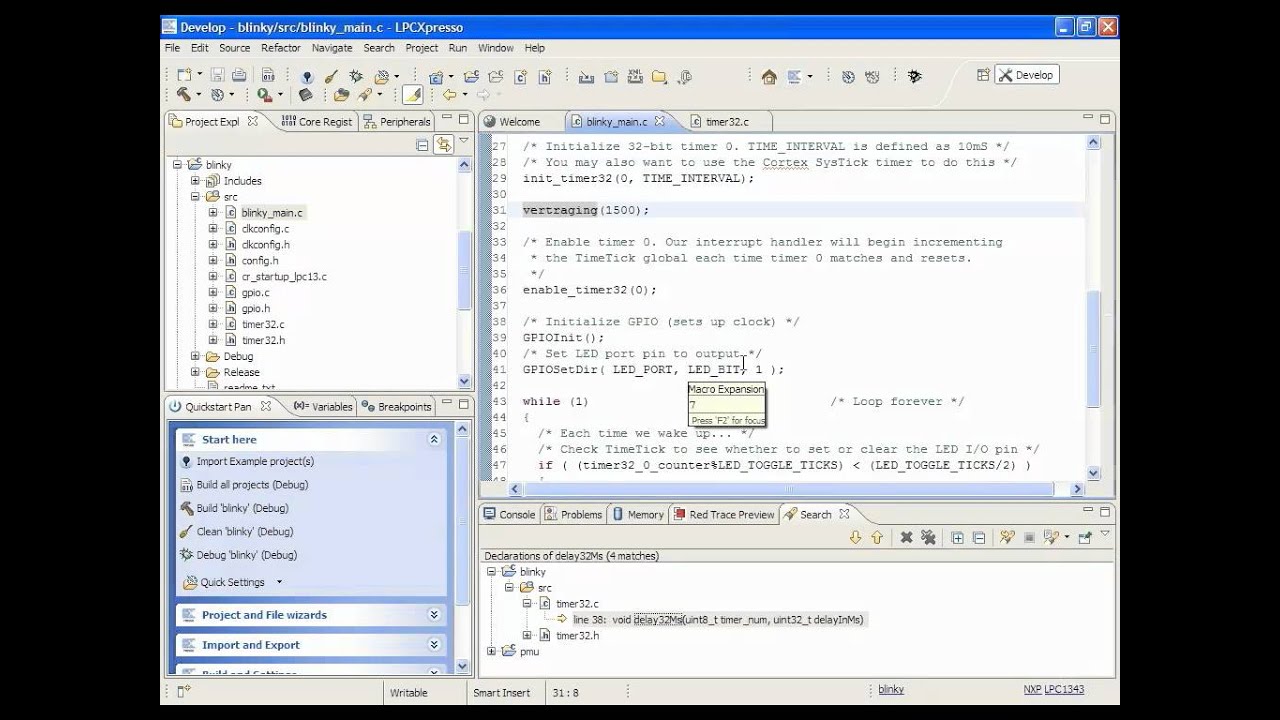Show previous match arrow in Search view
This screenshot has width=1280, height=720.
[877, 538]
